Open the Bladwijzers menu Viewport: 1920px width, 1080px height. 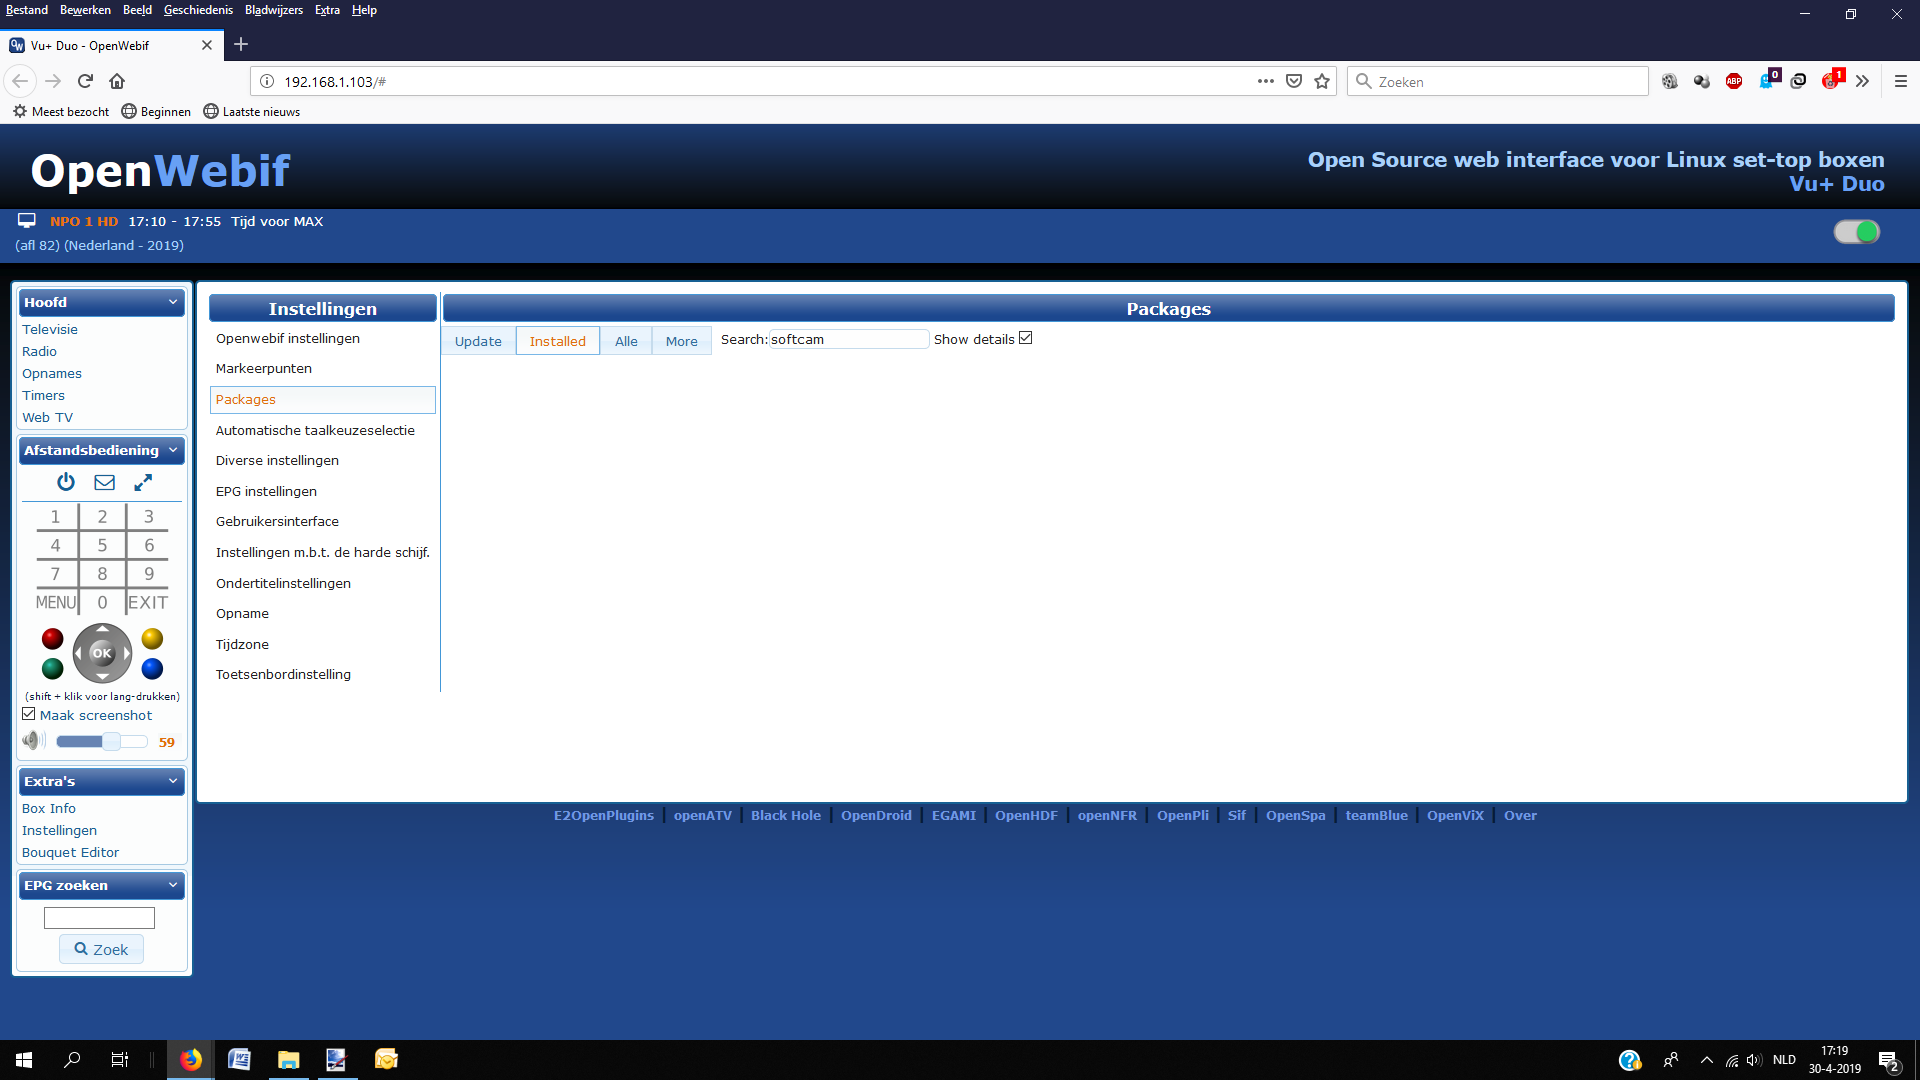click(274, 10)
